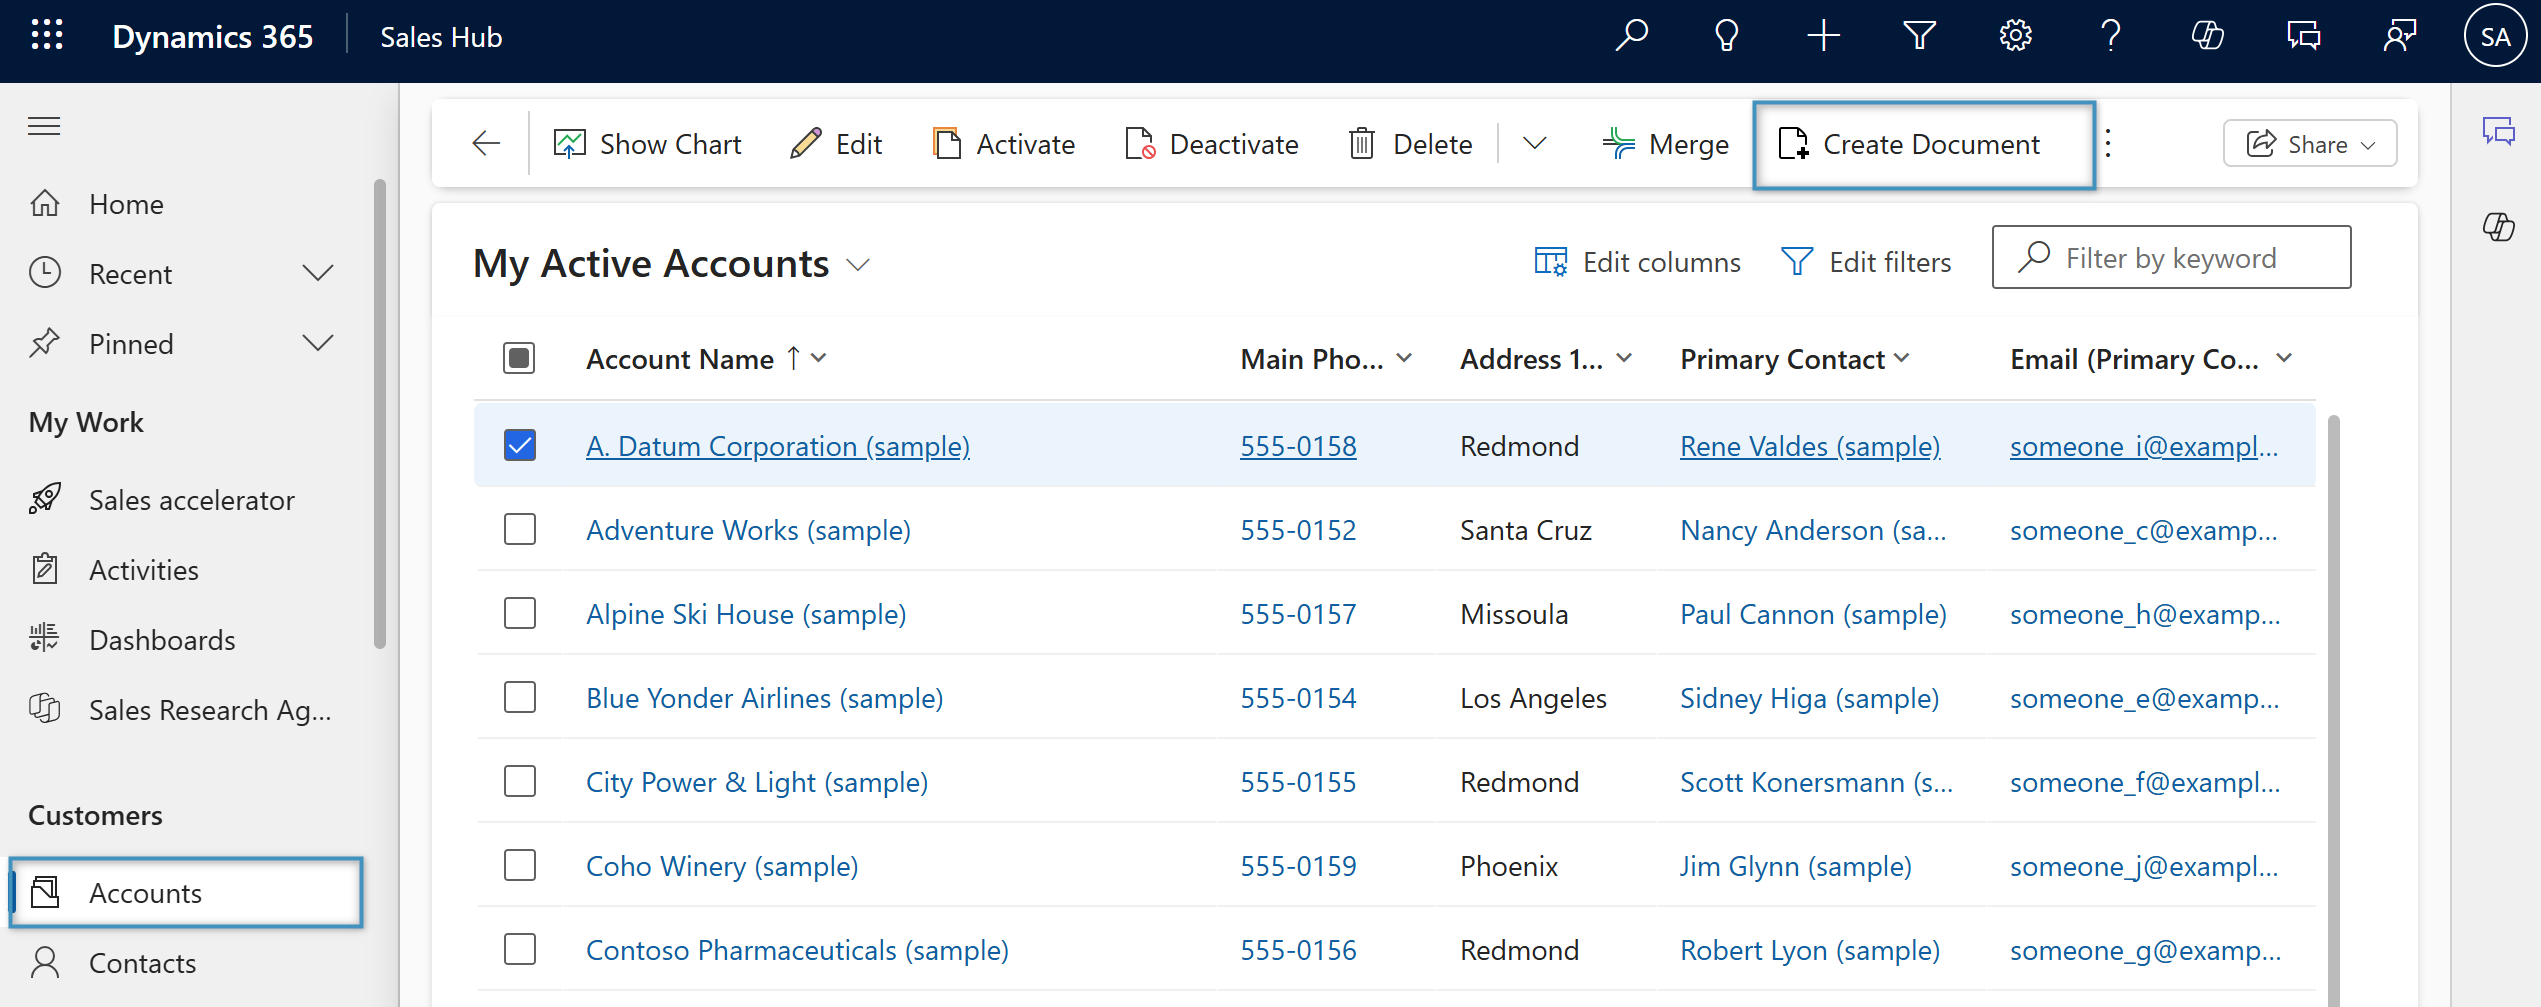Open the lightbulb assistant icon

point(1726,36)
